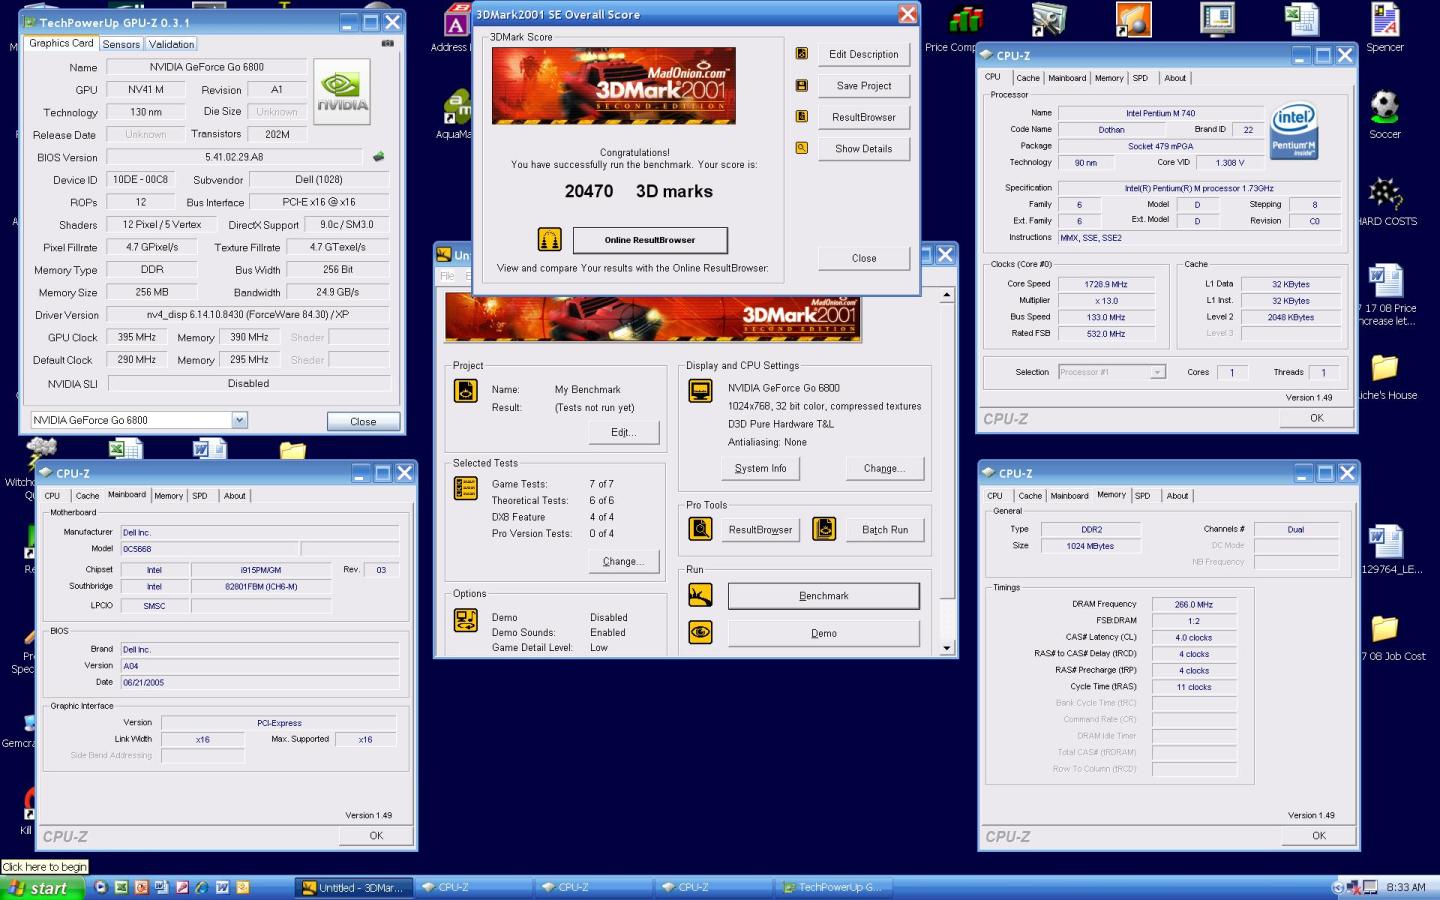Click the Benchmark button in 3DMark

tap(824, 596)
